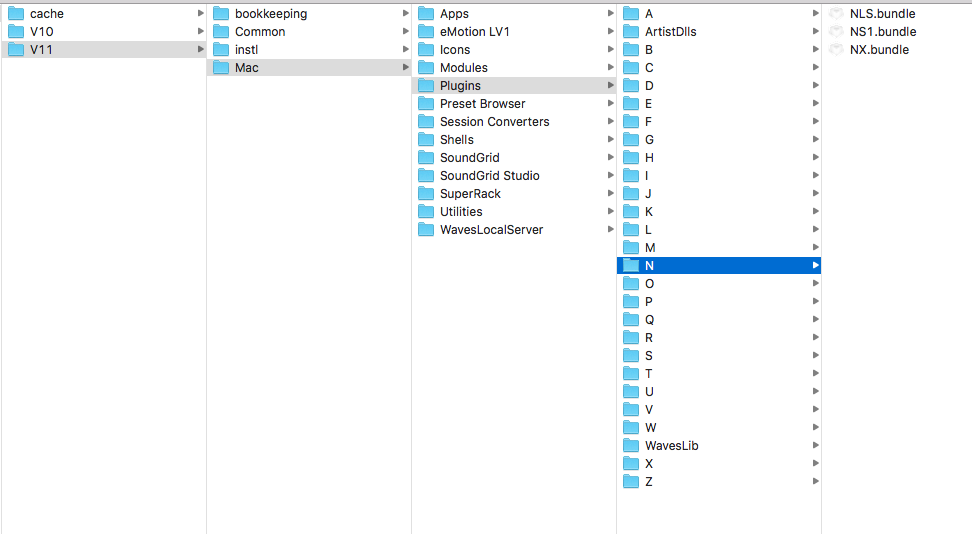Viewport: 972px width, 534px height.
Task: Click the Utilities folder icon
Action: [x=426, y=211]
